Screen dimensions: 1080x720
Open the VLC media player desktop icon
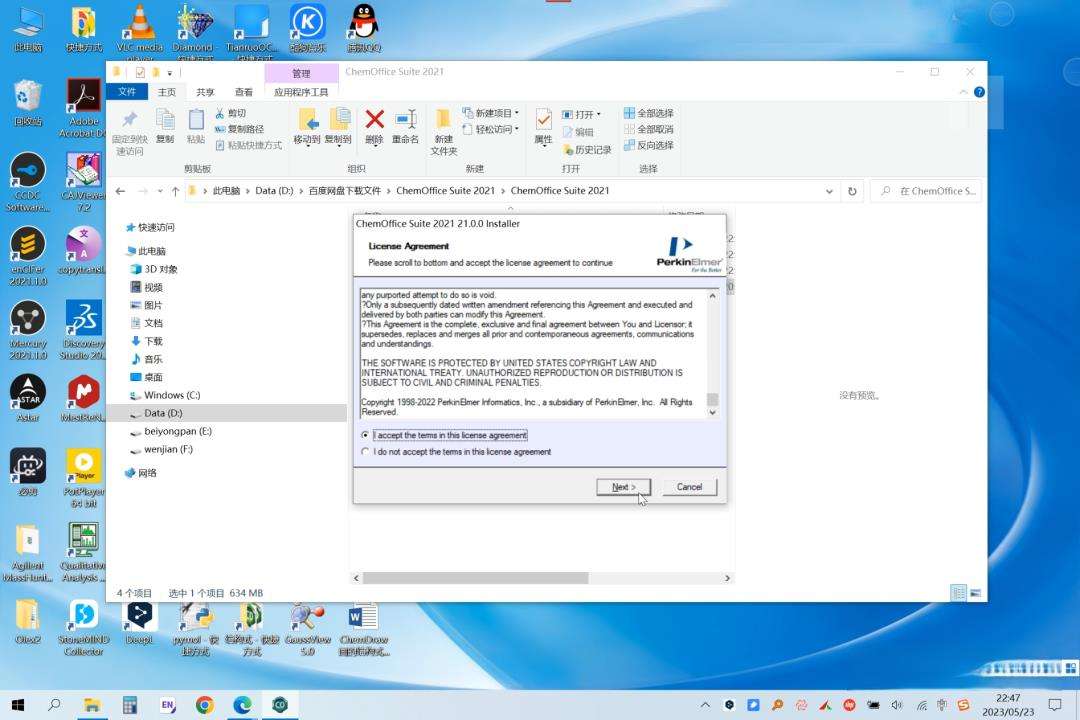pyautogui.click(x=140, y=30)
